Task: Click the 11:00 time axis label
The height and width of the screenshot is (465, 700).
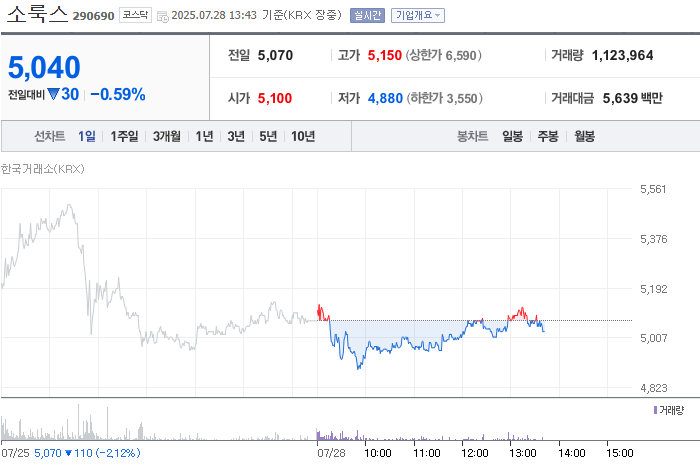Action: pyautogui.click(x=426, y=453)
